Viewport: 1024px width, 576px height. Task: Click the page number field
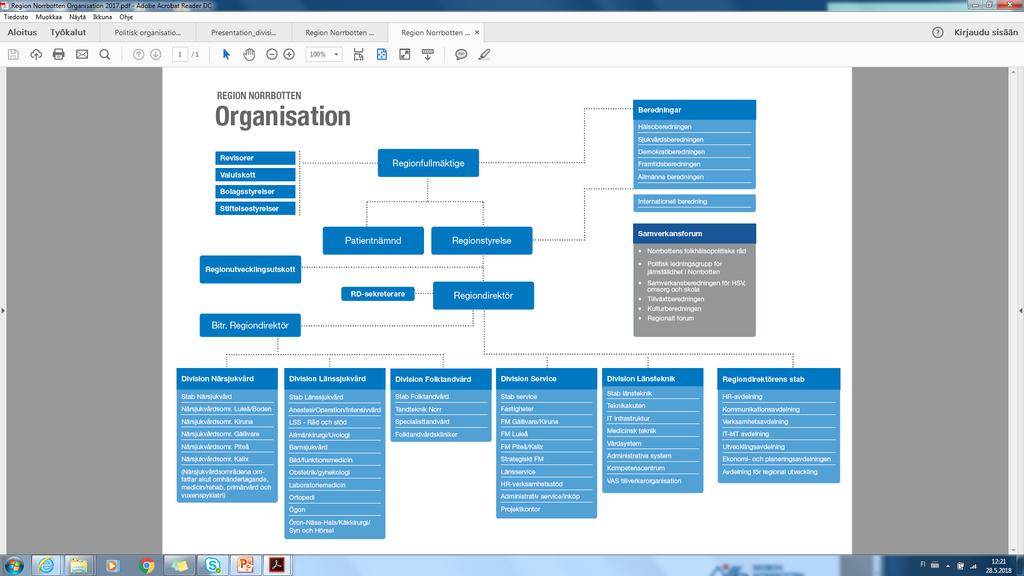click(180, 54)
